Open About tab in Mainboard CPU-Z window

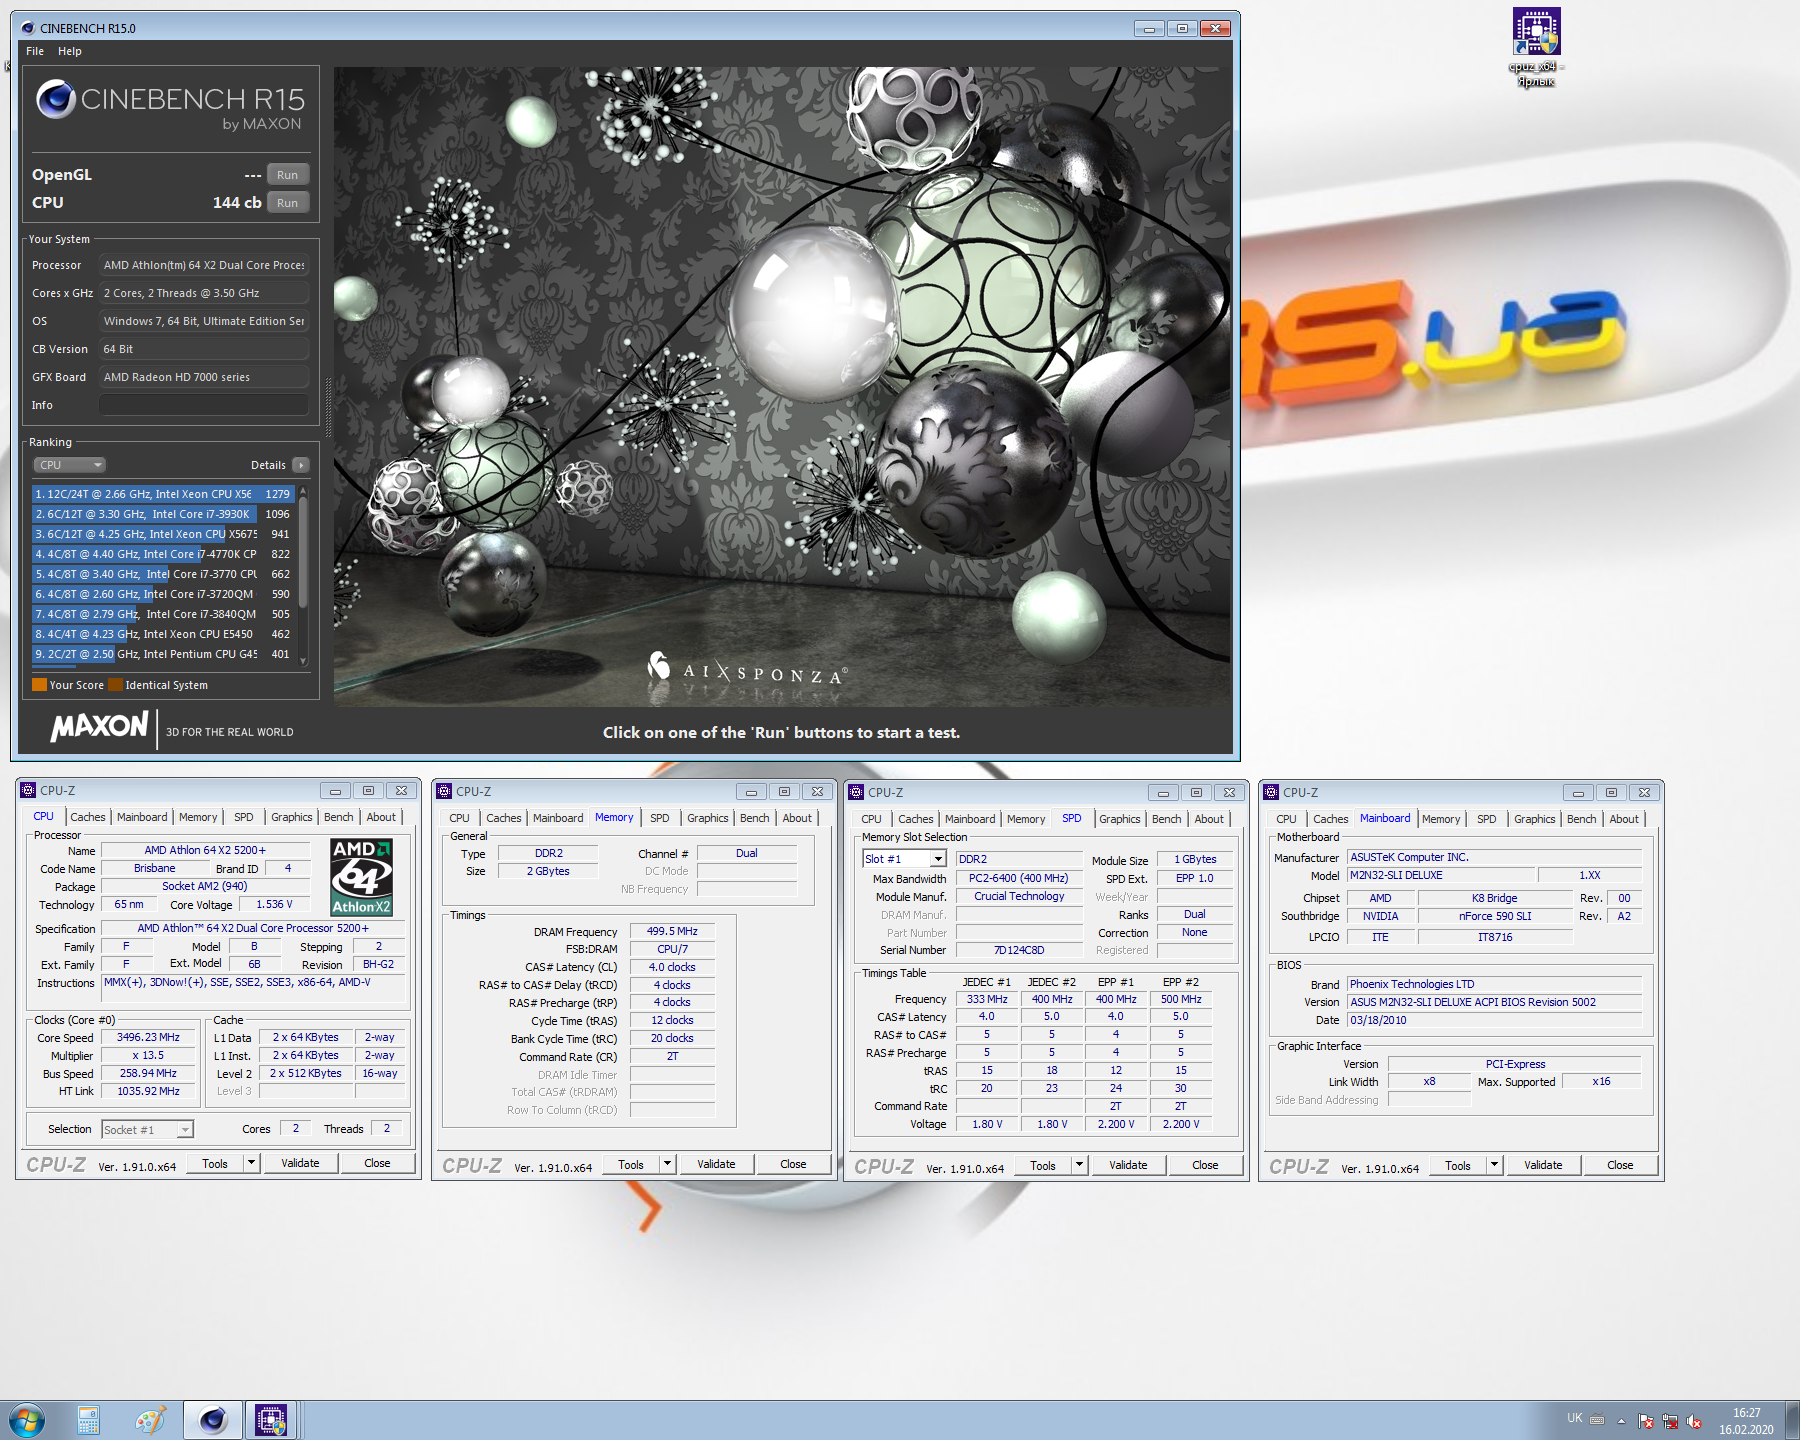1624,819
